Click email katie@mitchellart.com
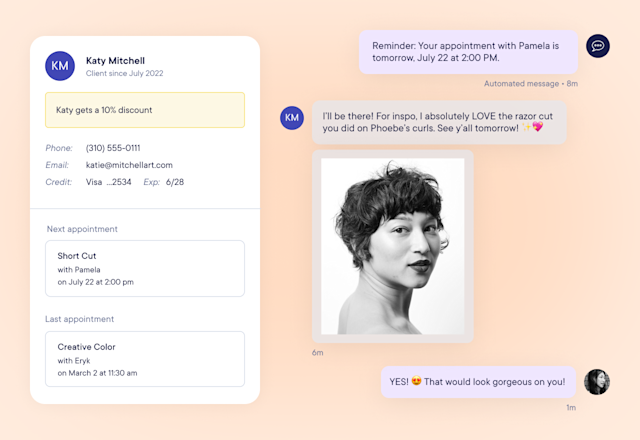Viewport: 640px width, 440px height. tap(129, 165)
